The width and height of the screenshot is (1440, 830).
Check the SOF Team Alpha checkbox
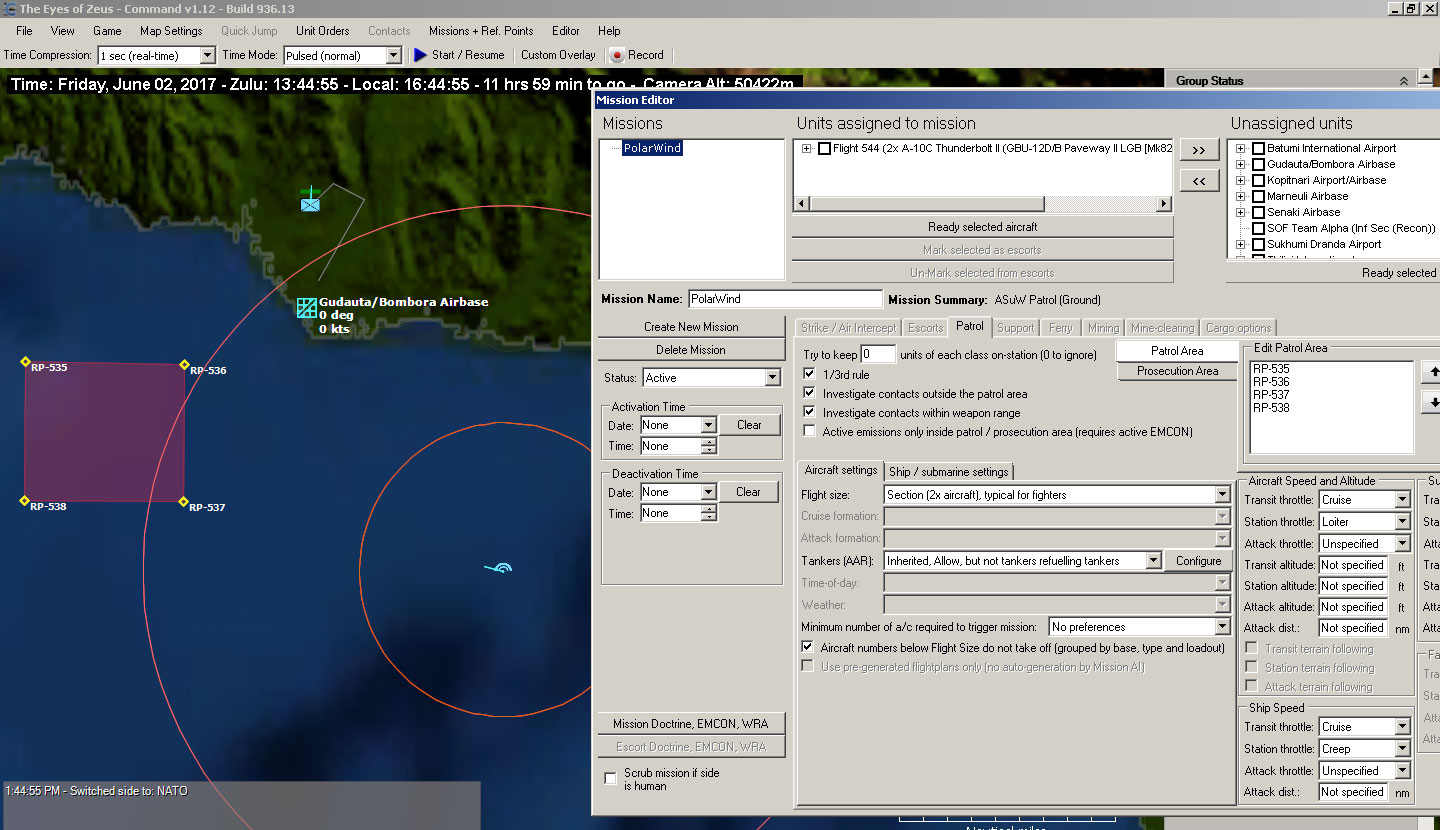pos(1258,229)
